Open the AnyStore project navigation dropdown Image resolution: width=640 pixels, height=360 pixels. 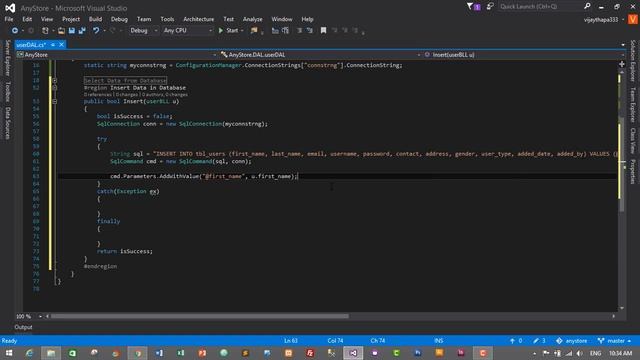click(117, 55)
